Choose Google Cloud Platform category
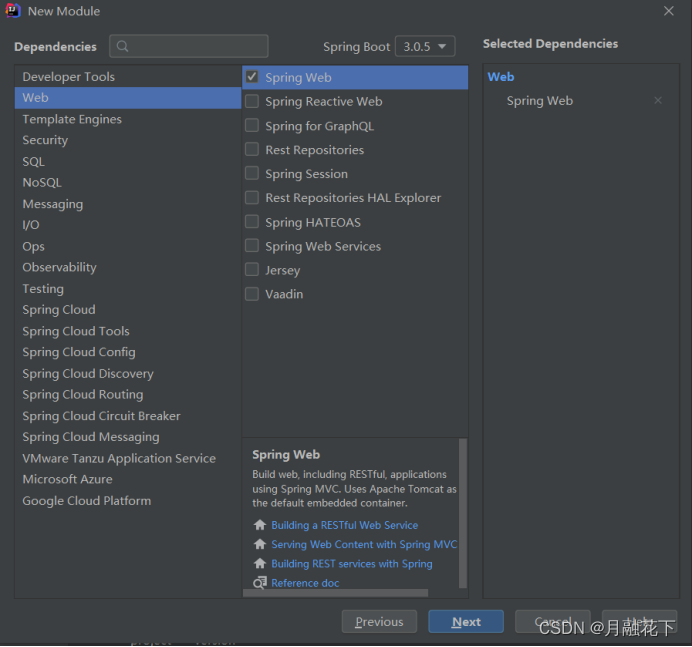This screenshot has width=692, height=647. [x=128, y=500]
